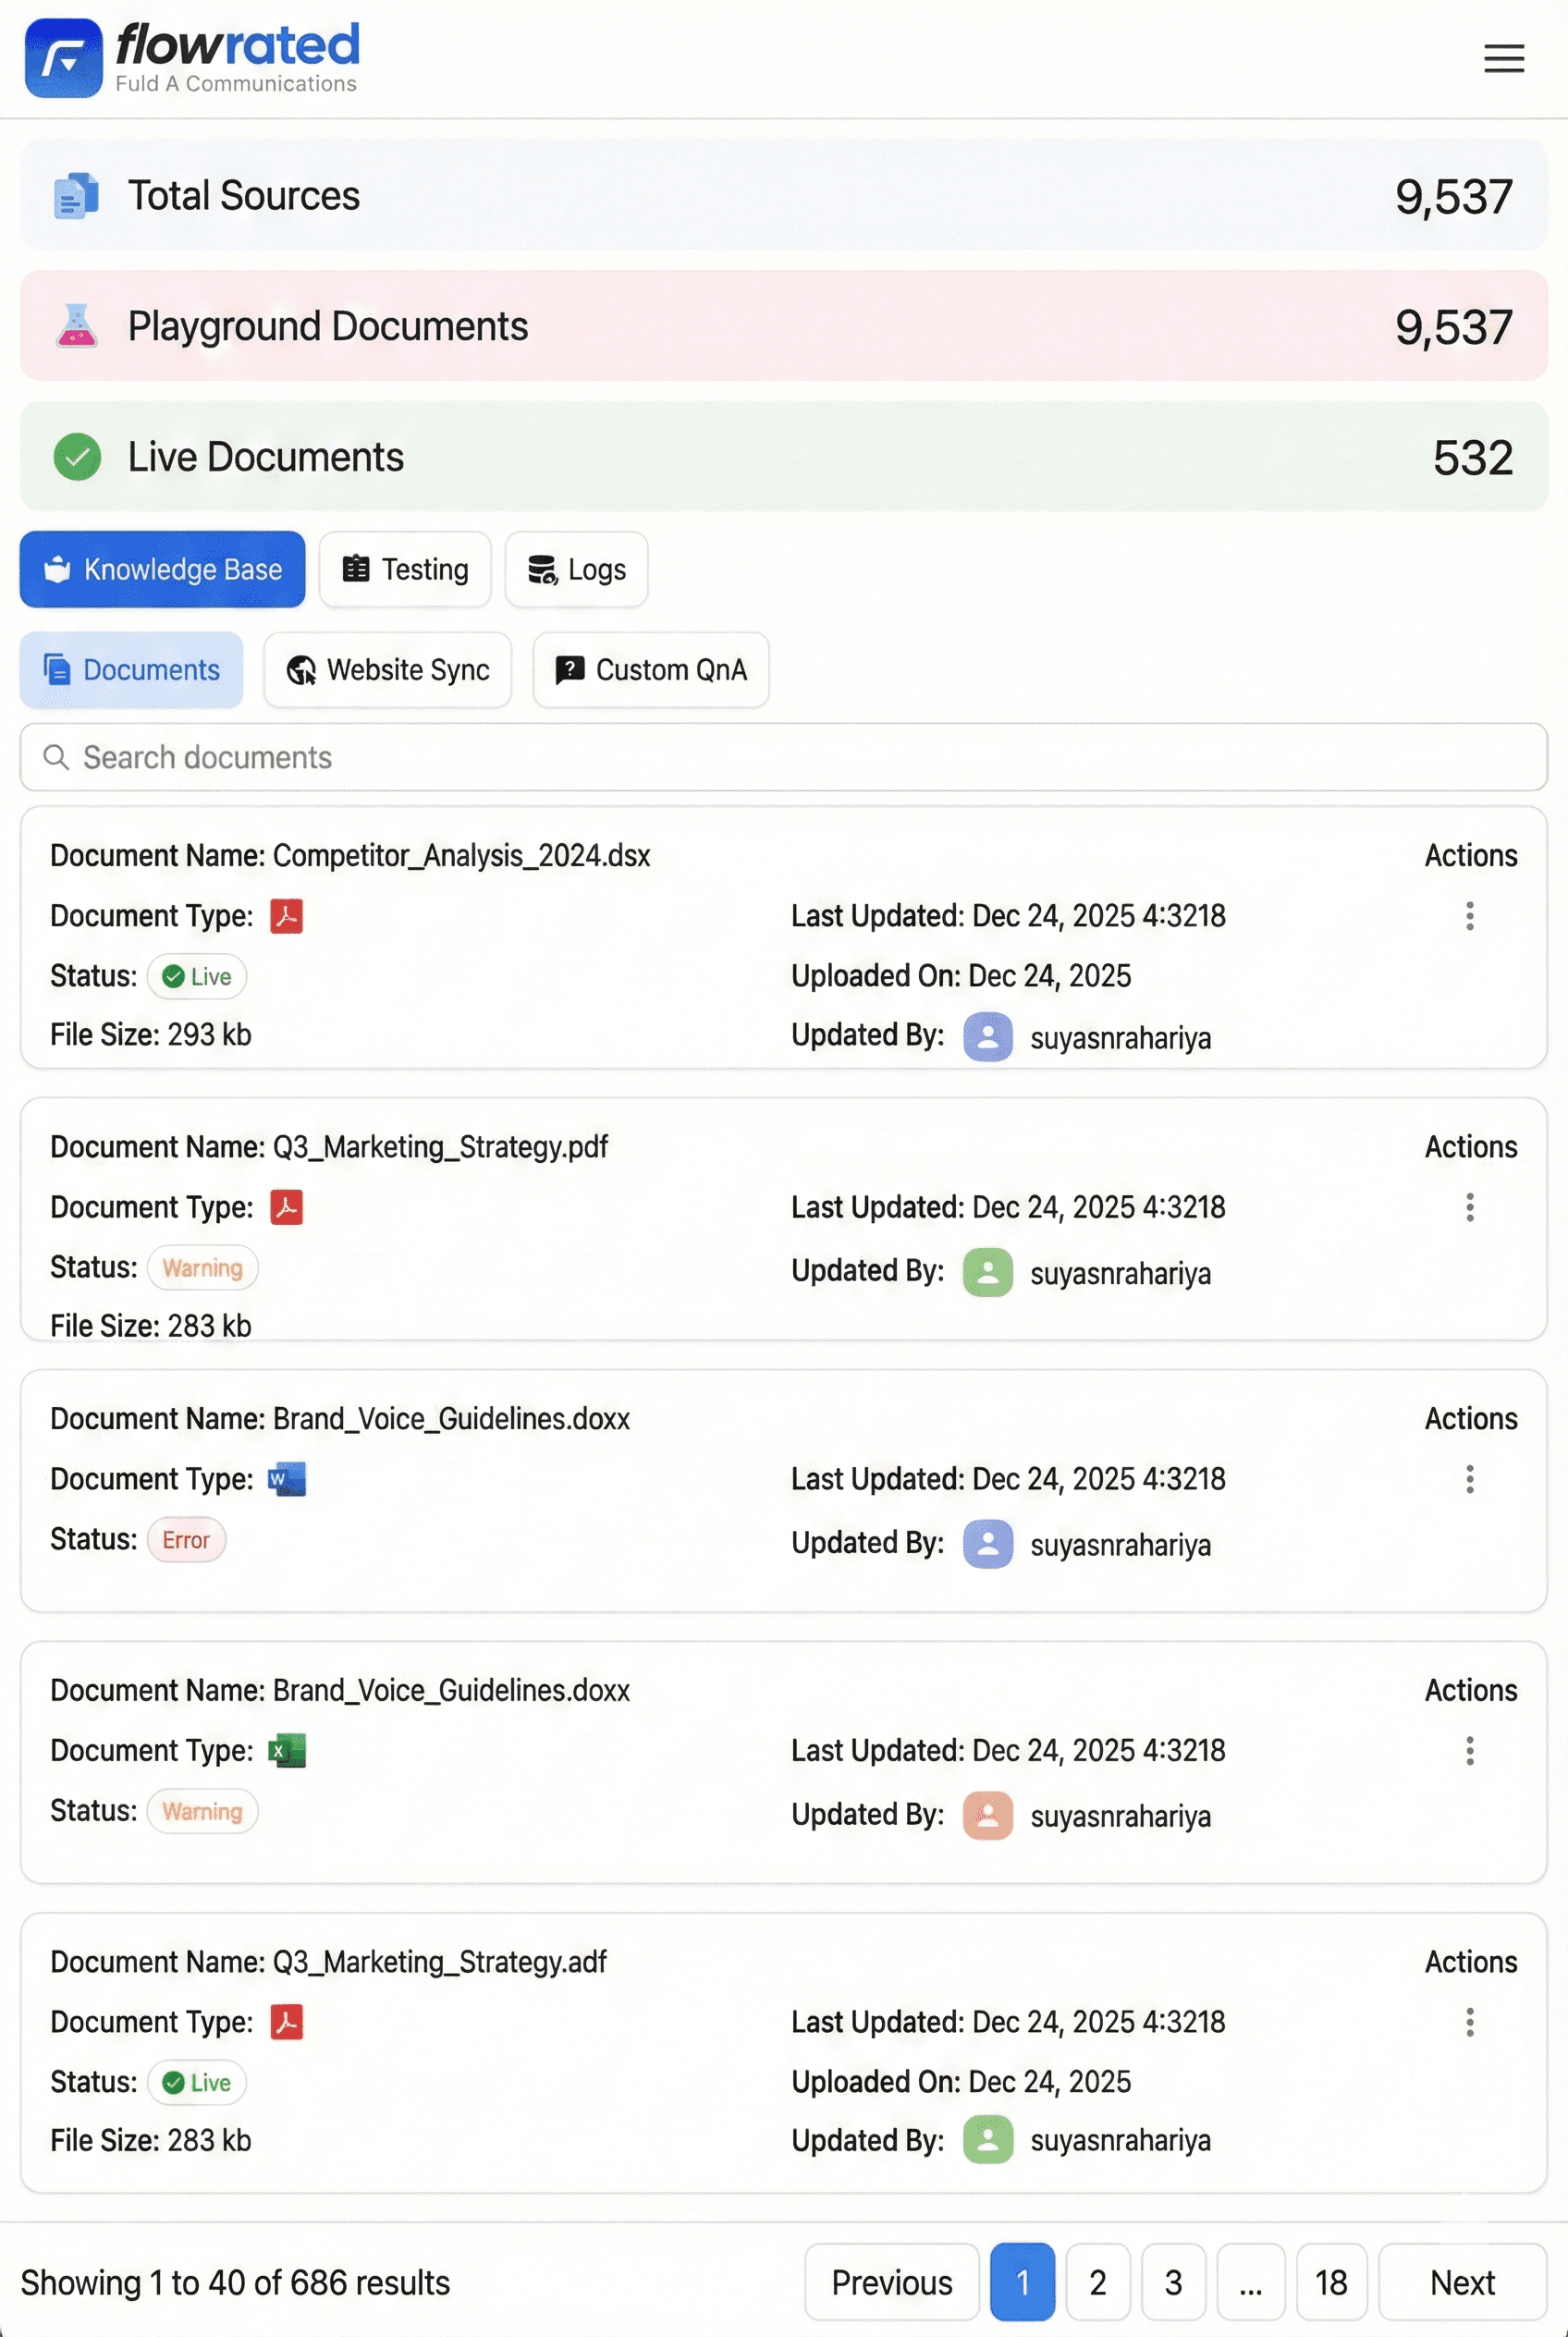Click the Previous page button

(x=892, y=2282)
